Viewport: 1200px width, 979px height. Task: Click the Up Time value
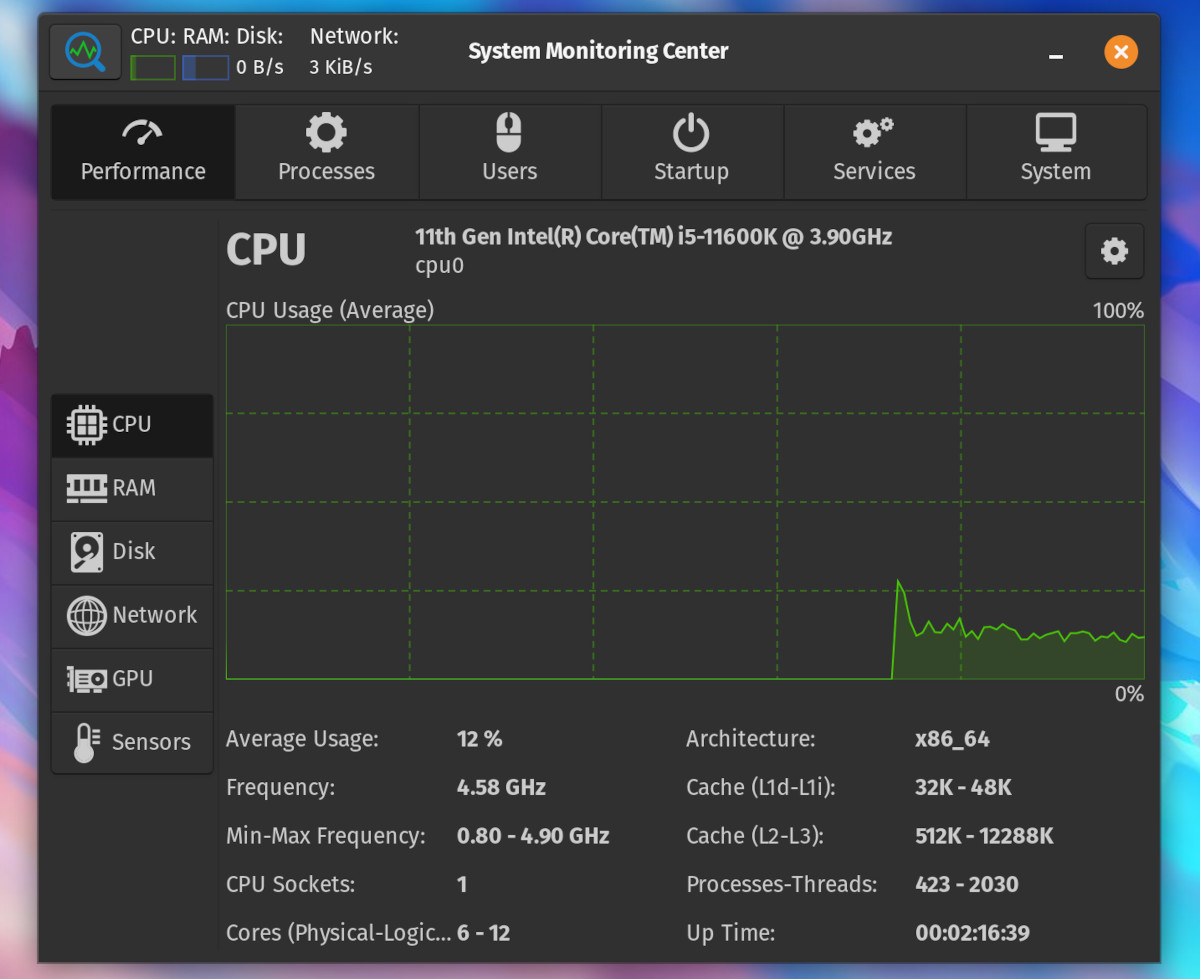972,933
